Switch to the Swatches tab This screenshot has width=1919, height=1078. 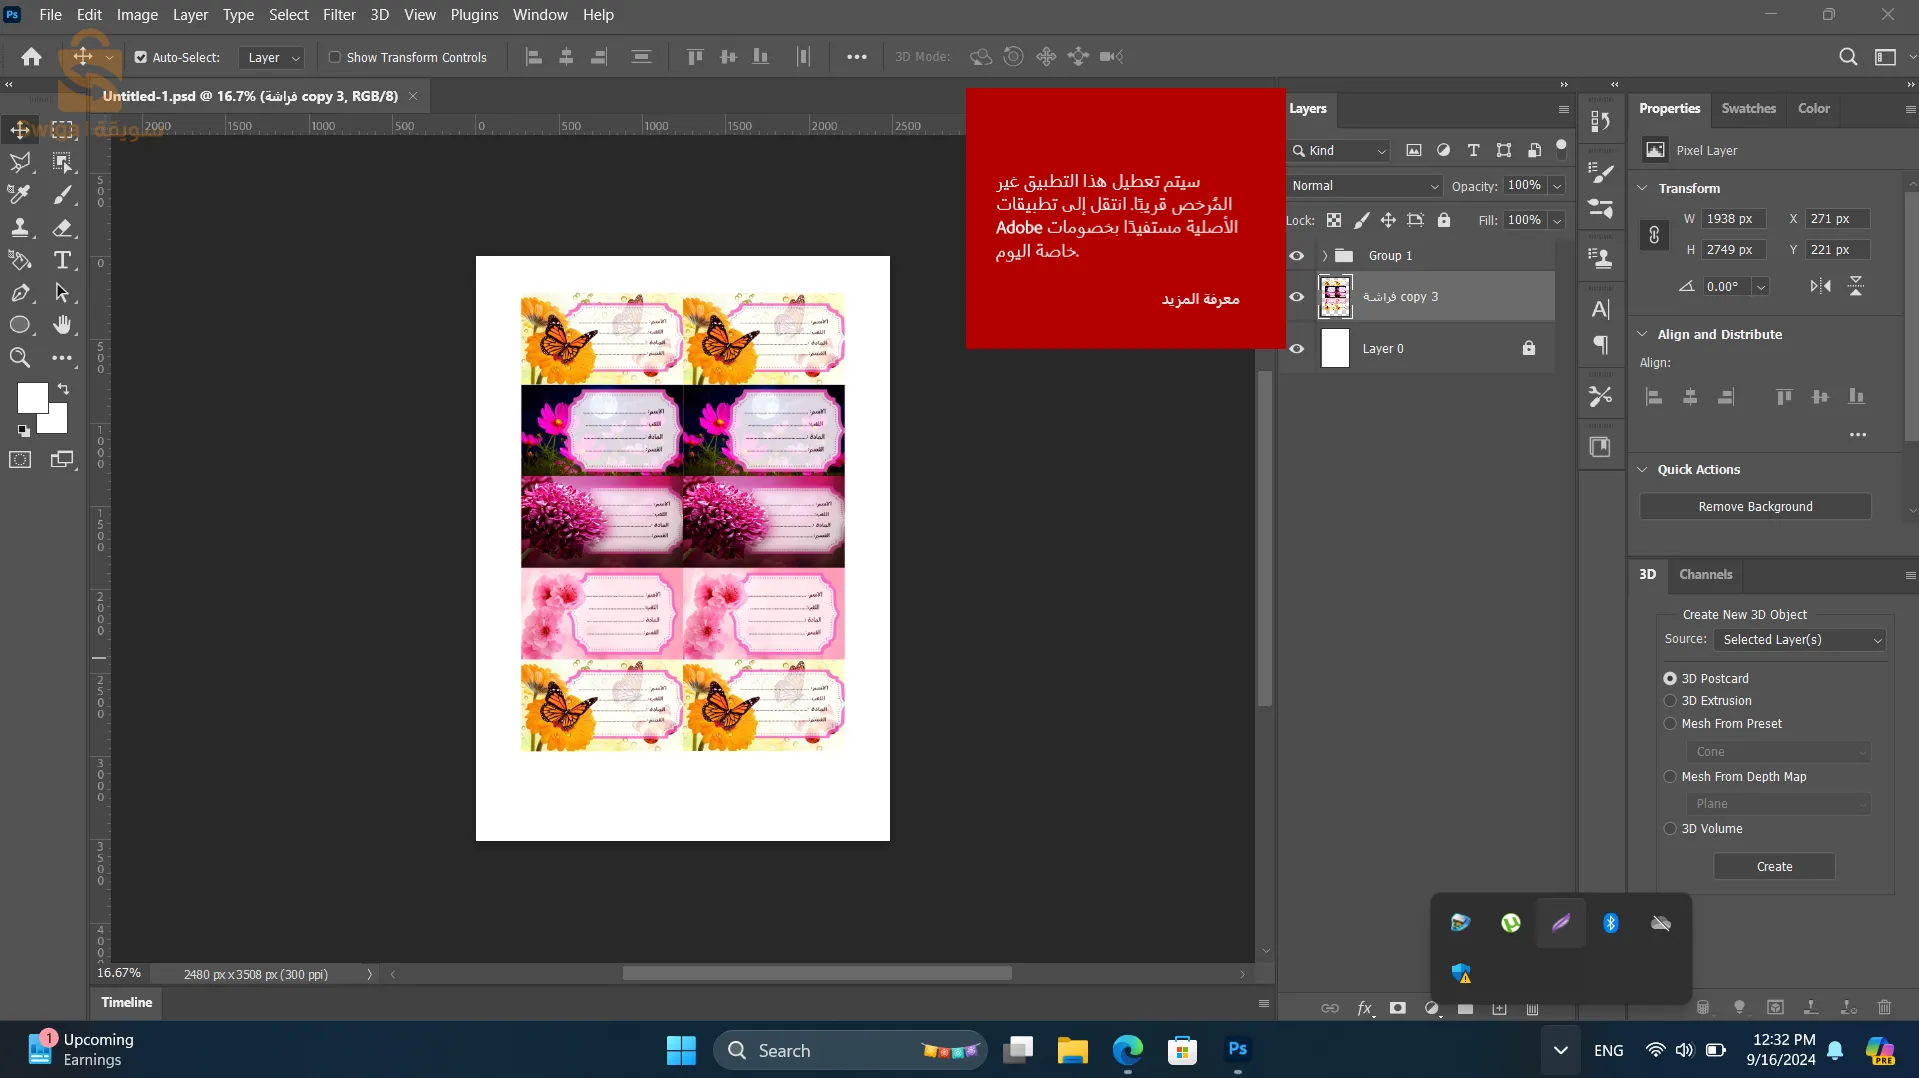pyautogui.click(x=1748, y=108)
